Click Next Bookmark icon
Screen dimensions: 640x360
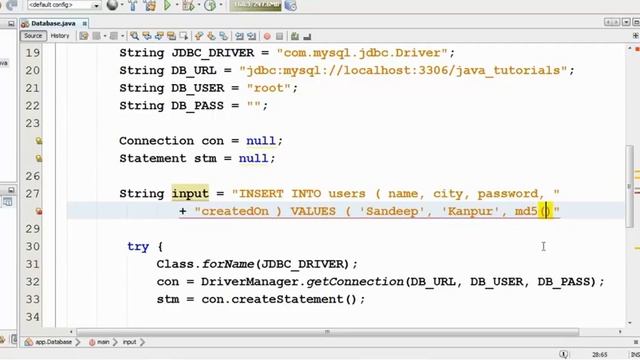[211, 36]
